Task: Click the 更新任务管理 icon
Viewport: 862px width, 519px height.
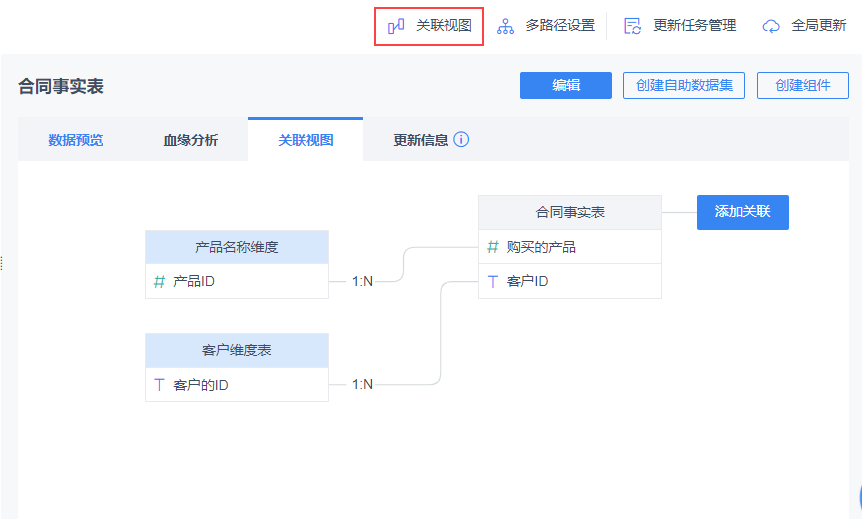Action: click(633, 26)
